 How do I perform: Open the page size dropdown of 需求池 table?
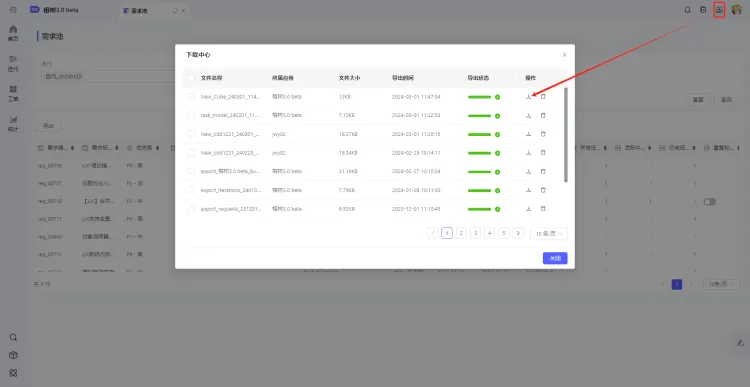tap(721, 284)
